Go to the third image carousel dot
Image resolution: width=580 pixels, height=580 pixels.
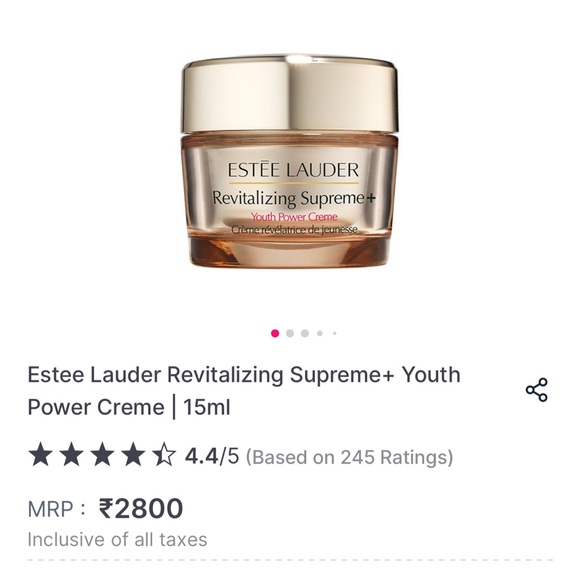pos(305,333)
